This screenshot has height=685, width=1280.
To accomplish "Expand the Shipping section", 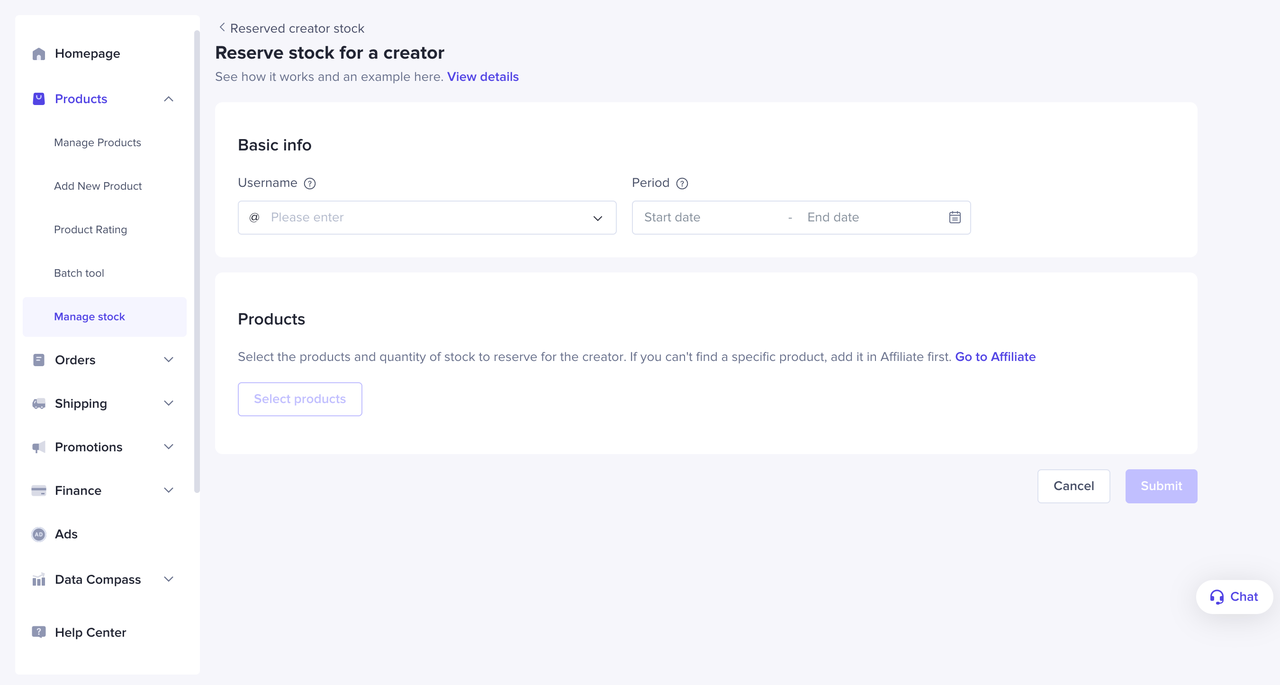I will pyautogui.click(x=168, y=404).
